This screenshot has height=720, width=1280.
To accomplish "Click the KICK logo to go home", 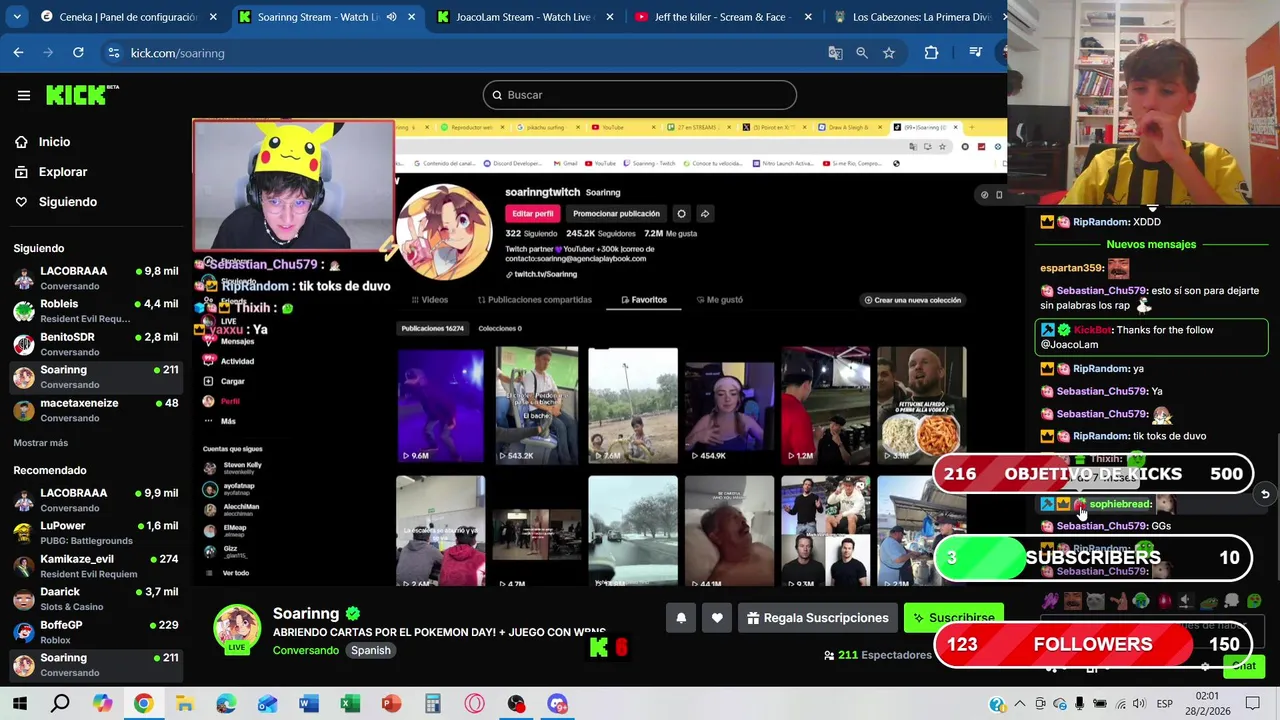I will pos(82,95).
